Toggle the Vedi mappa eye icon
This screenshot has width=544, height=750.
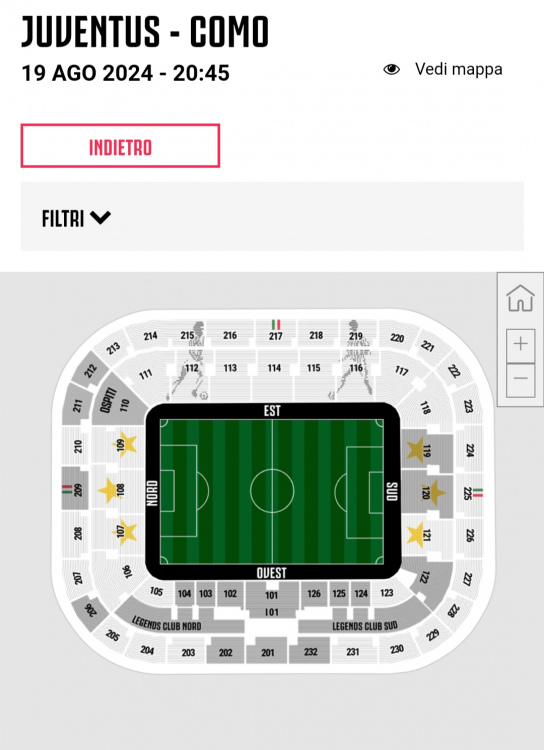pyautogui.click(x=391, y=69)
